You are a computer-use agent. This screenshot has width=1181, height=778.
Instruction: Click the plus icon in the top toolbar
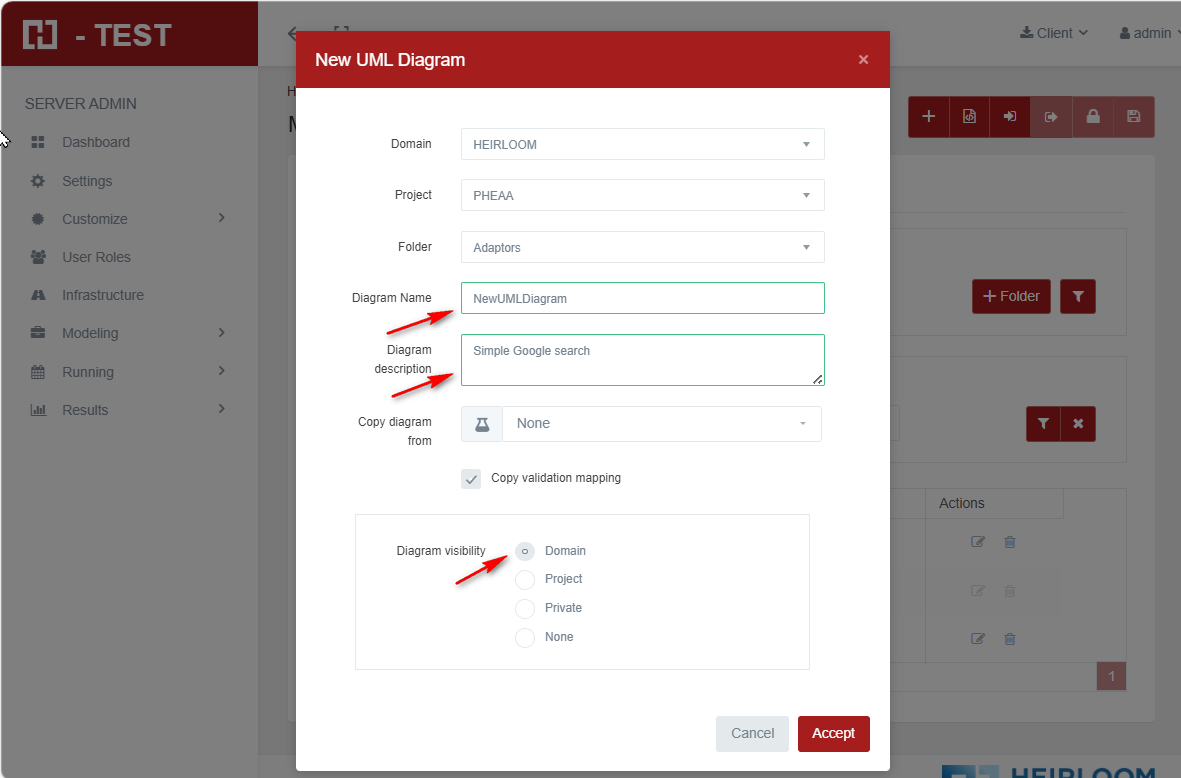928,117
